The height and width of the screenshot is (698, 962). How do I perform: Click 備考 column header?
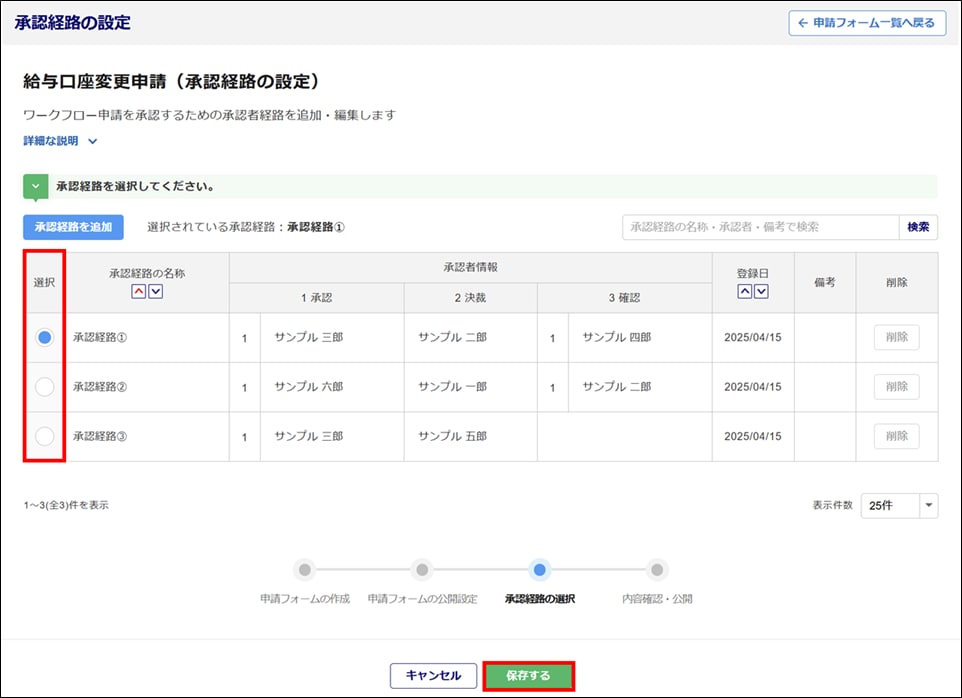(x=825, y=282)
